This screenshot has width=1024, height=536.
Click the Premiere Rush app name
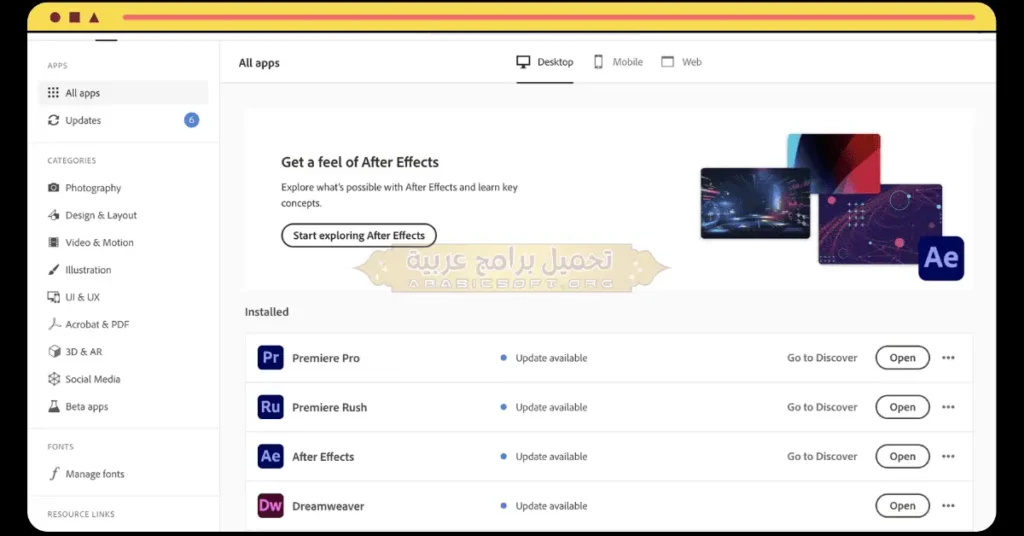[329, 407]
